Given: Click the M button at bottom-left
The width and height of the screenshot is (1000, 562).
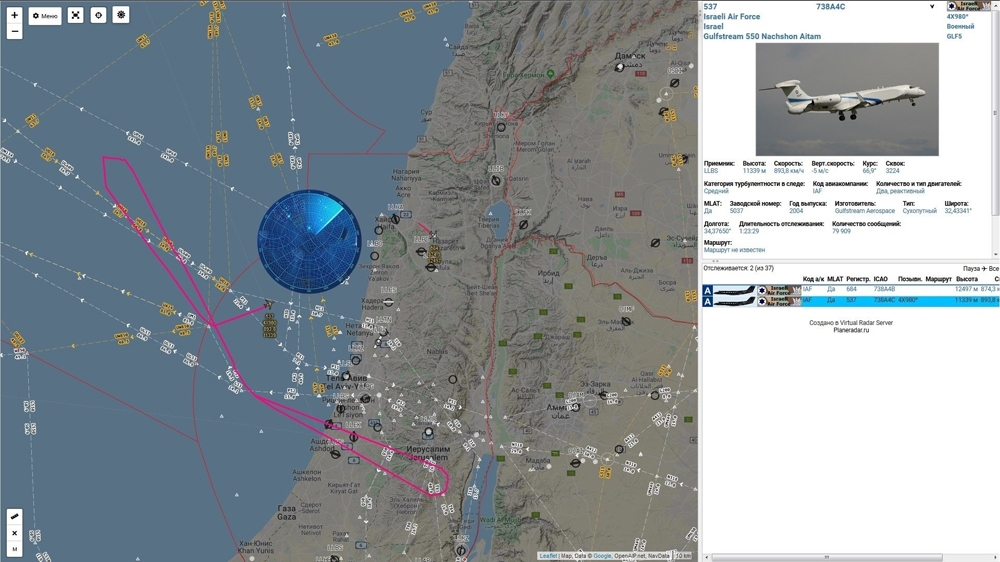Looking at the screenshot, I should (14, 549).
